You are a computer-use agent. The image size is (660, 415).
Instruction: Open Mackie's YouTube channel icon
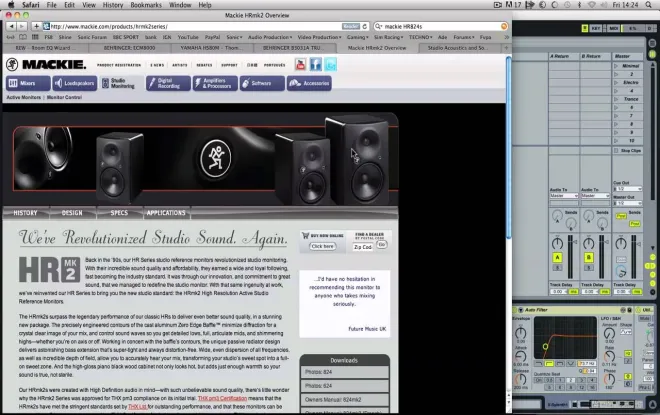(301, 64)
